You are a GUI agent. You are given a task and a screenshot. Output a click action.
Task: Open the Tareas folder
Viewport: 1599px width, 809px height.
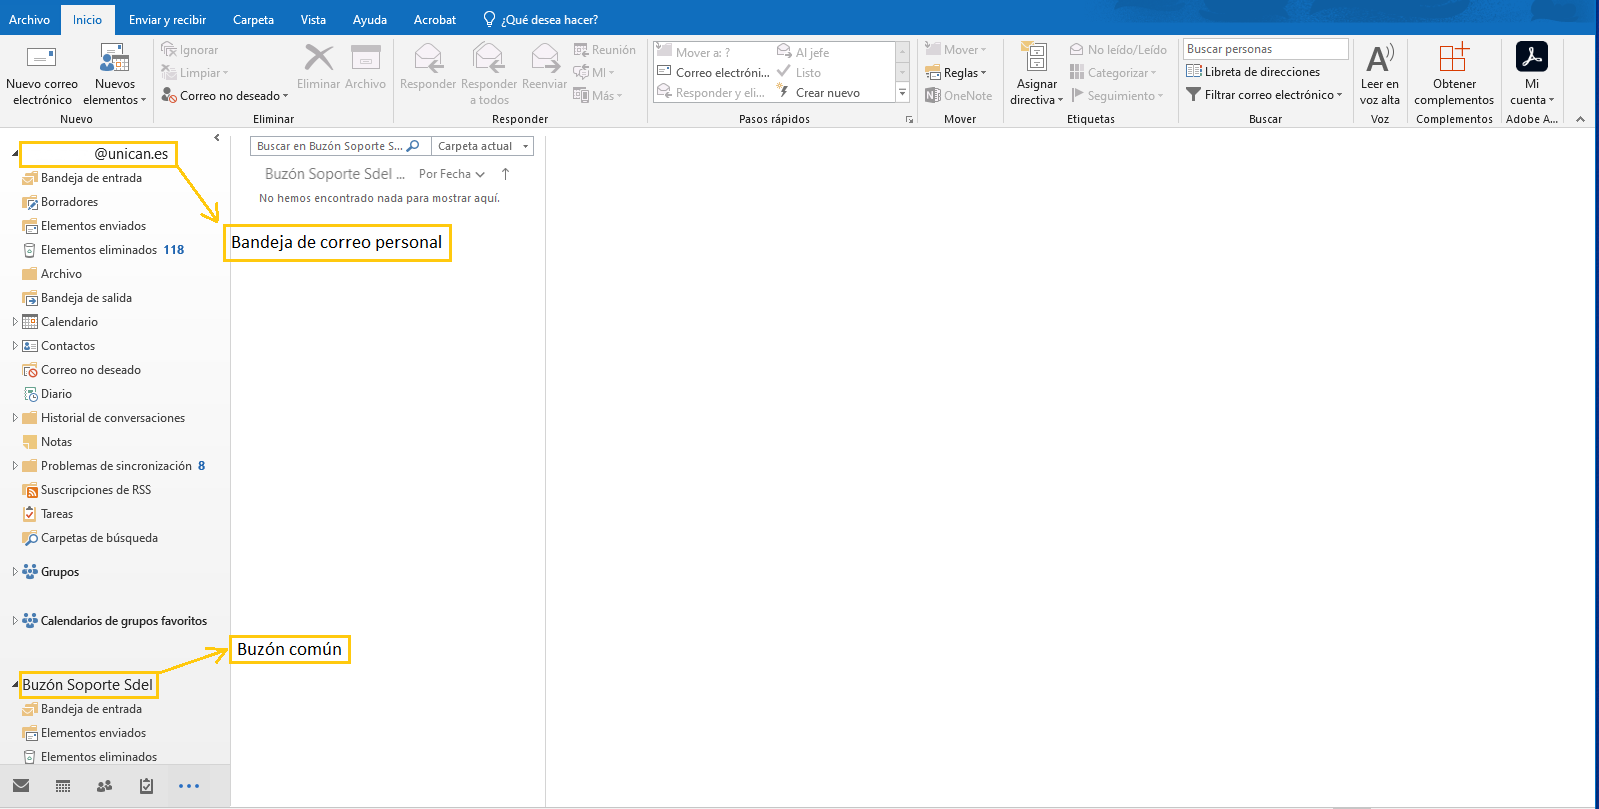(57, 514)
